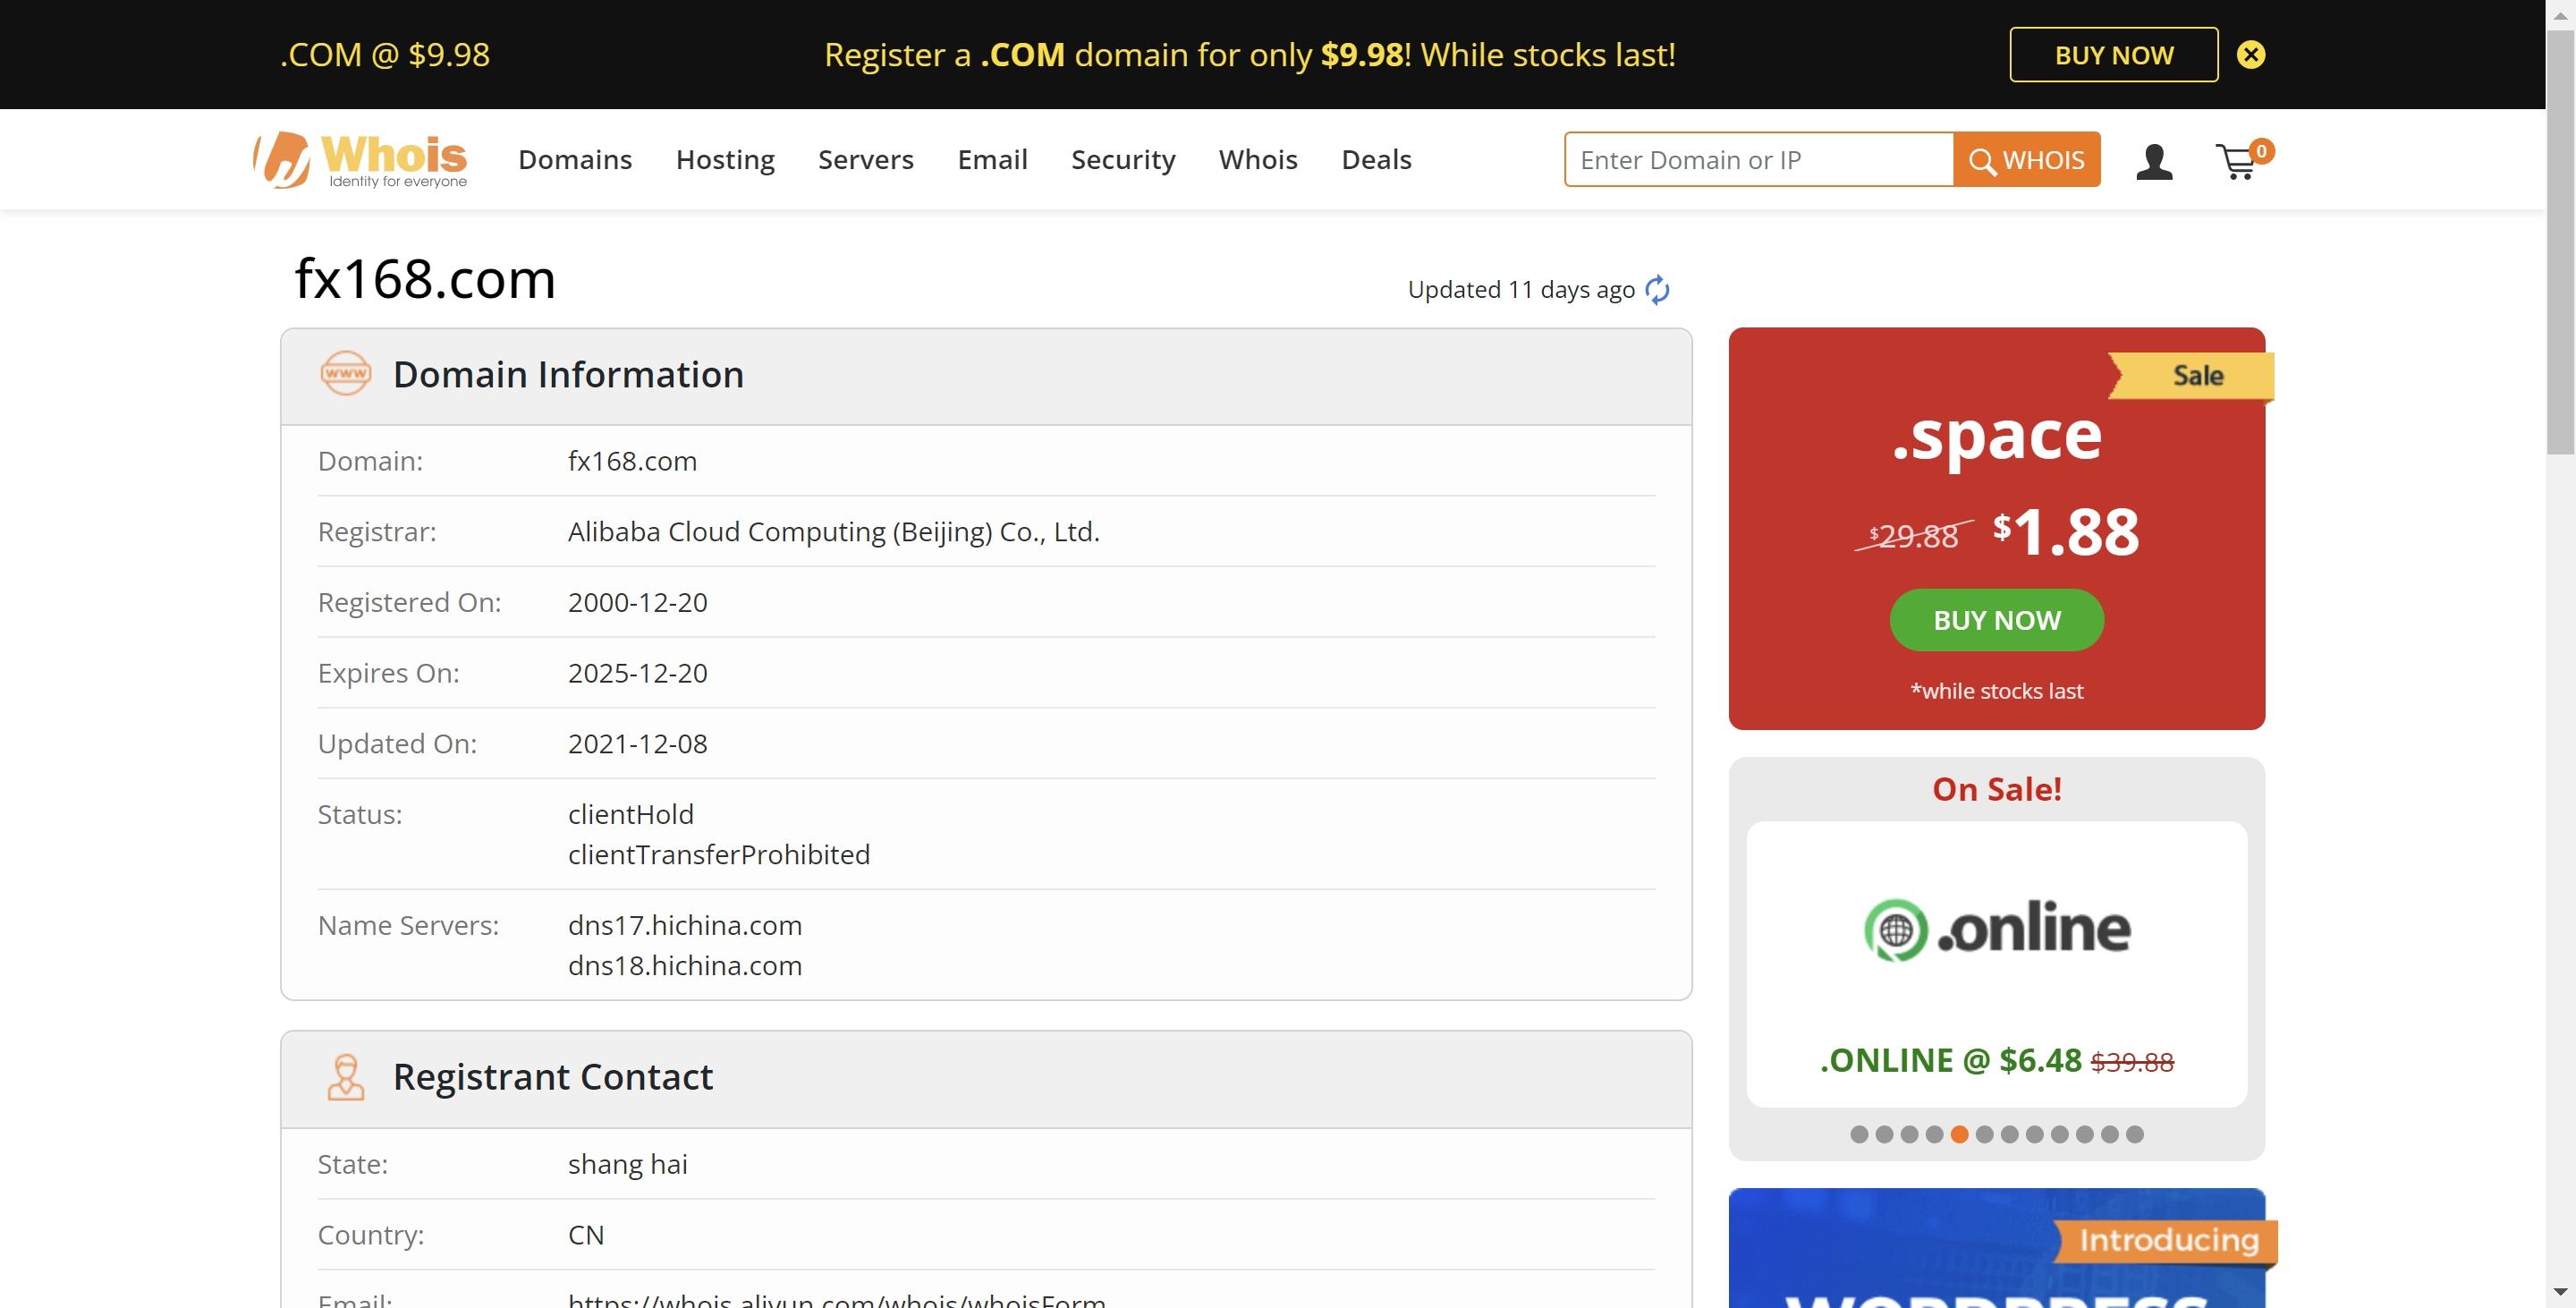The image size is (2576, 1308).
Task: Open the .online sale card
Action: (1996, 964)
